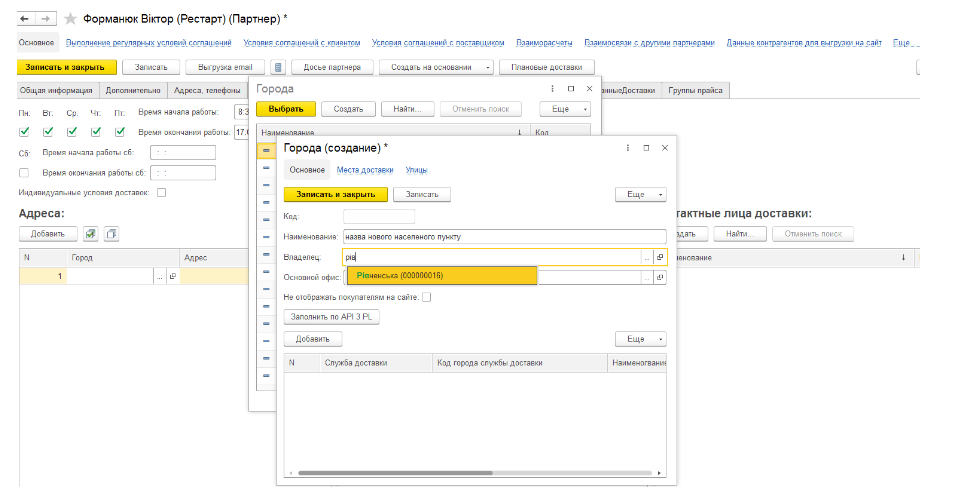Toggle the Не отображать покупателям на сайте checkbox
The width and height of the screenshot is (954, 494).
pyautogui.click(x=427, y=297)
